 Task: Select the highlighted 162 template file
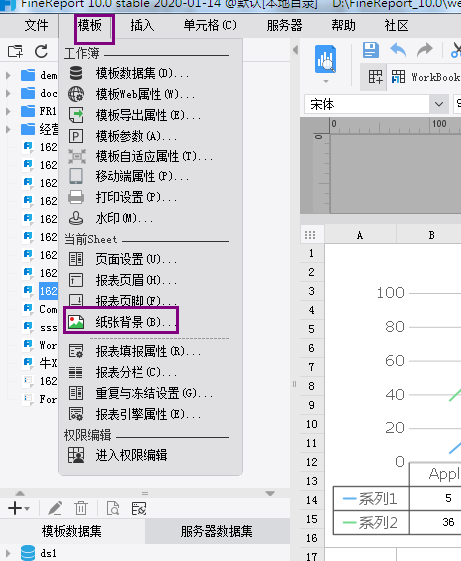[48, 291]
